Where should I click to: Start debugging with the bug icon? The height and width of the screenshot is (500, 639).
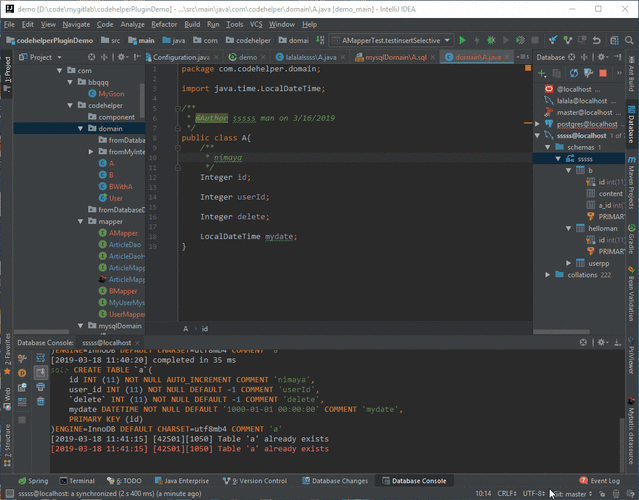click(x=491, y=40)
